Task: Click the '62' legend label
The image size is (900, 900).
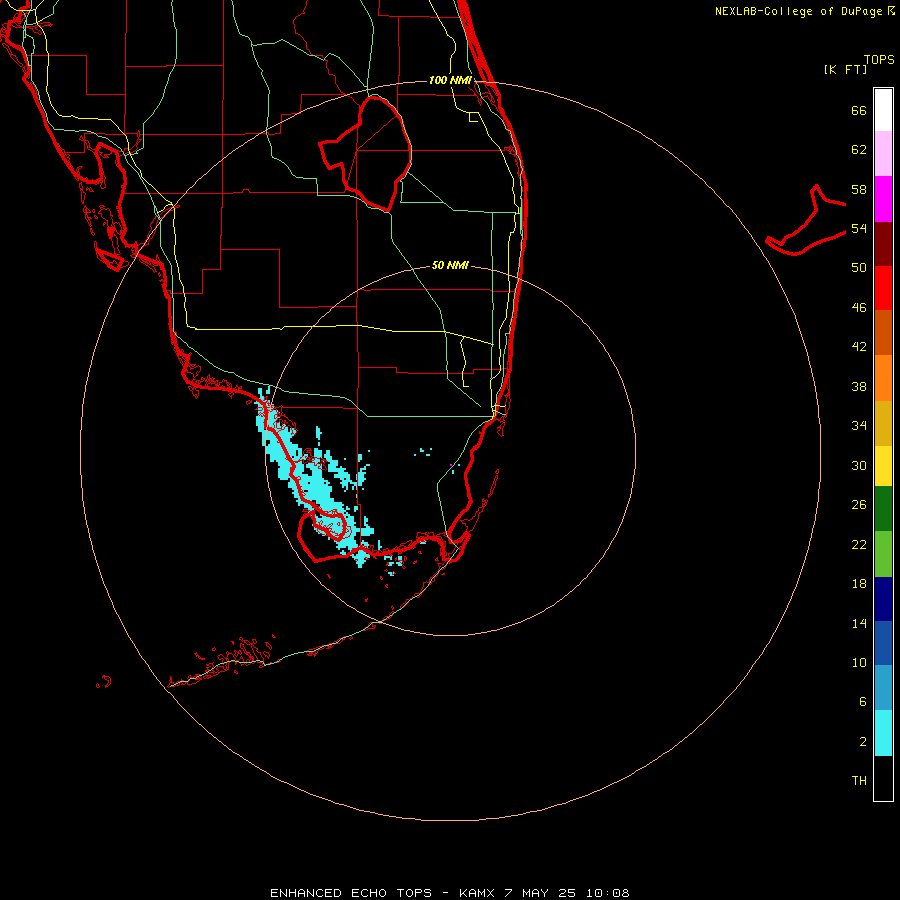Action: tap(859, 150)
